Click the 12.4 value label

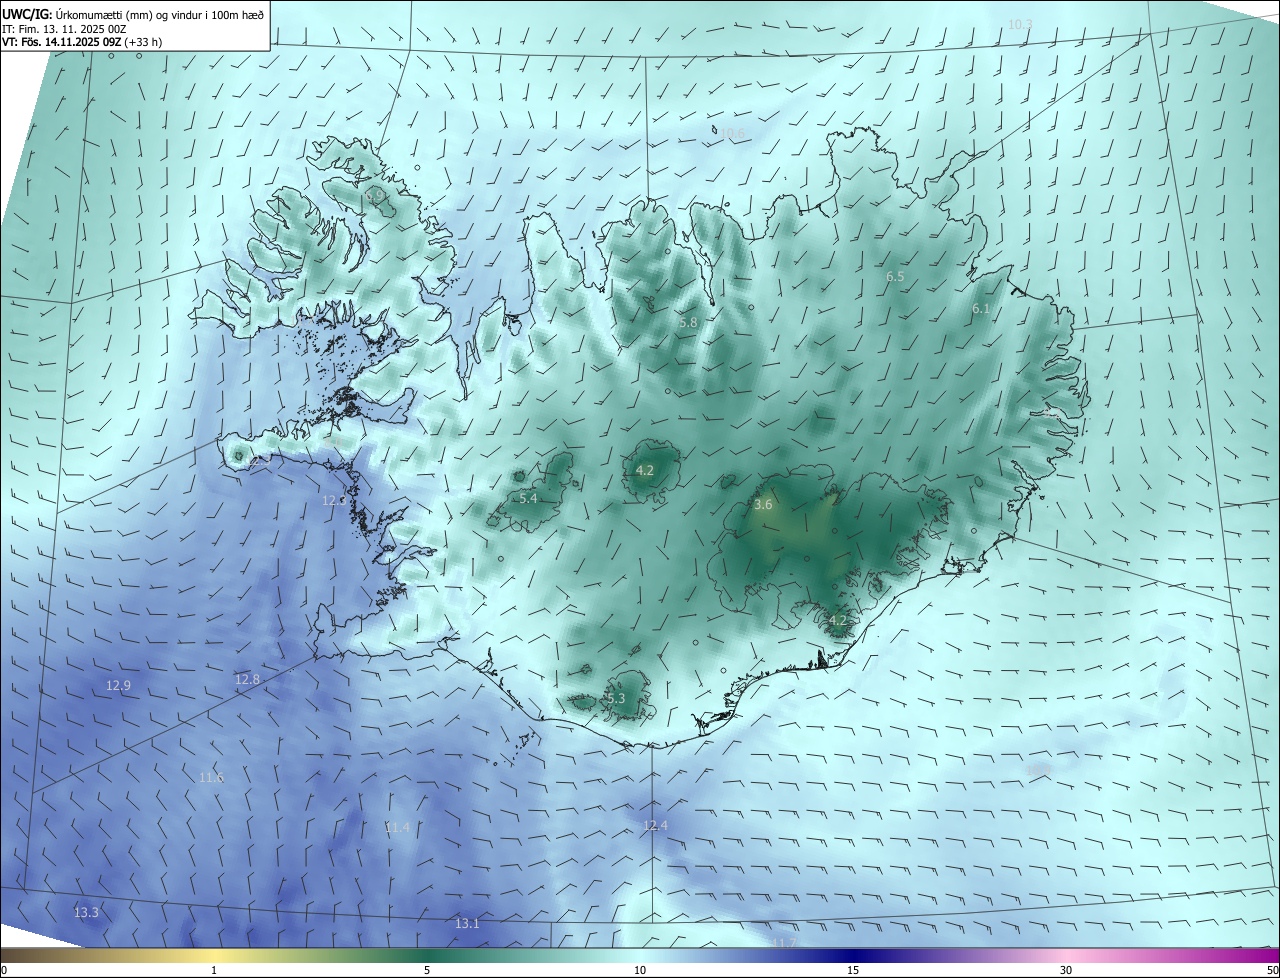coord(655,825)
